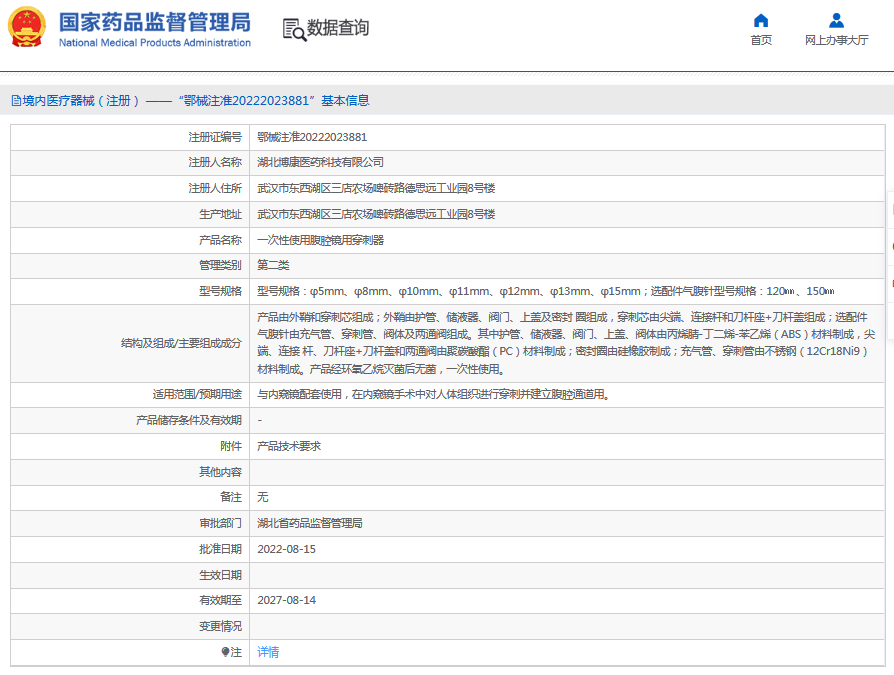Select approval date 2022-08-15

click(286, 549)
